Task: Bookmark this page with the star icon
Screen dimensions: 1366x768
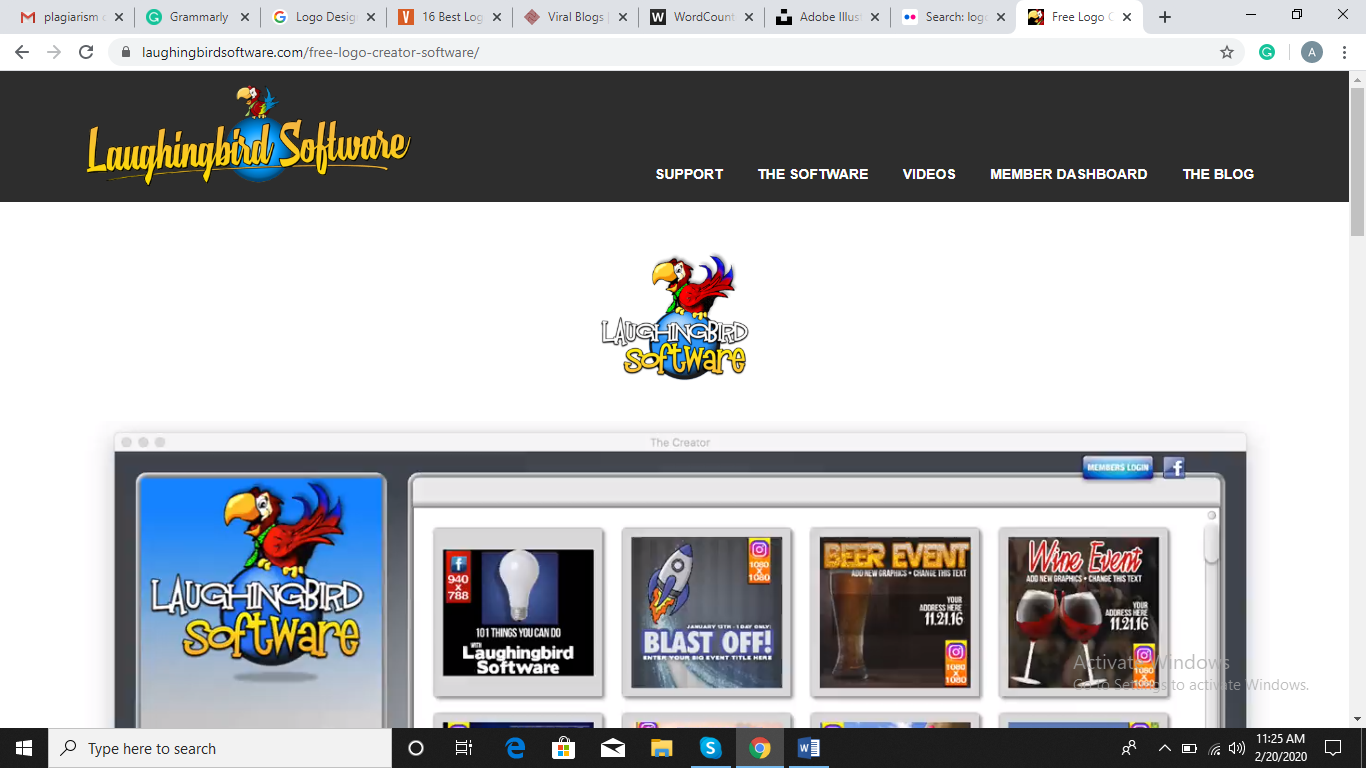Action: tap(1227, 52)
